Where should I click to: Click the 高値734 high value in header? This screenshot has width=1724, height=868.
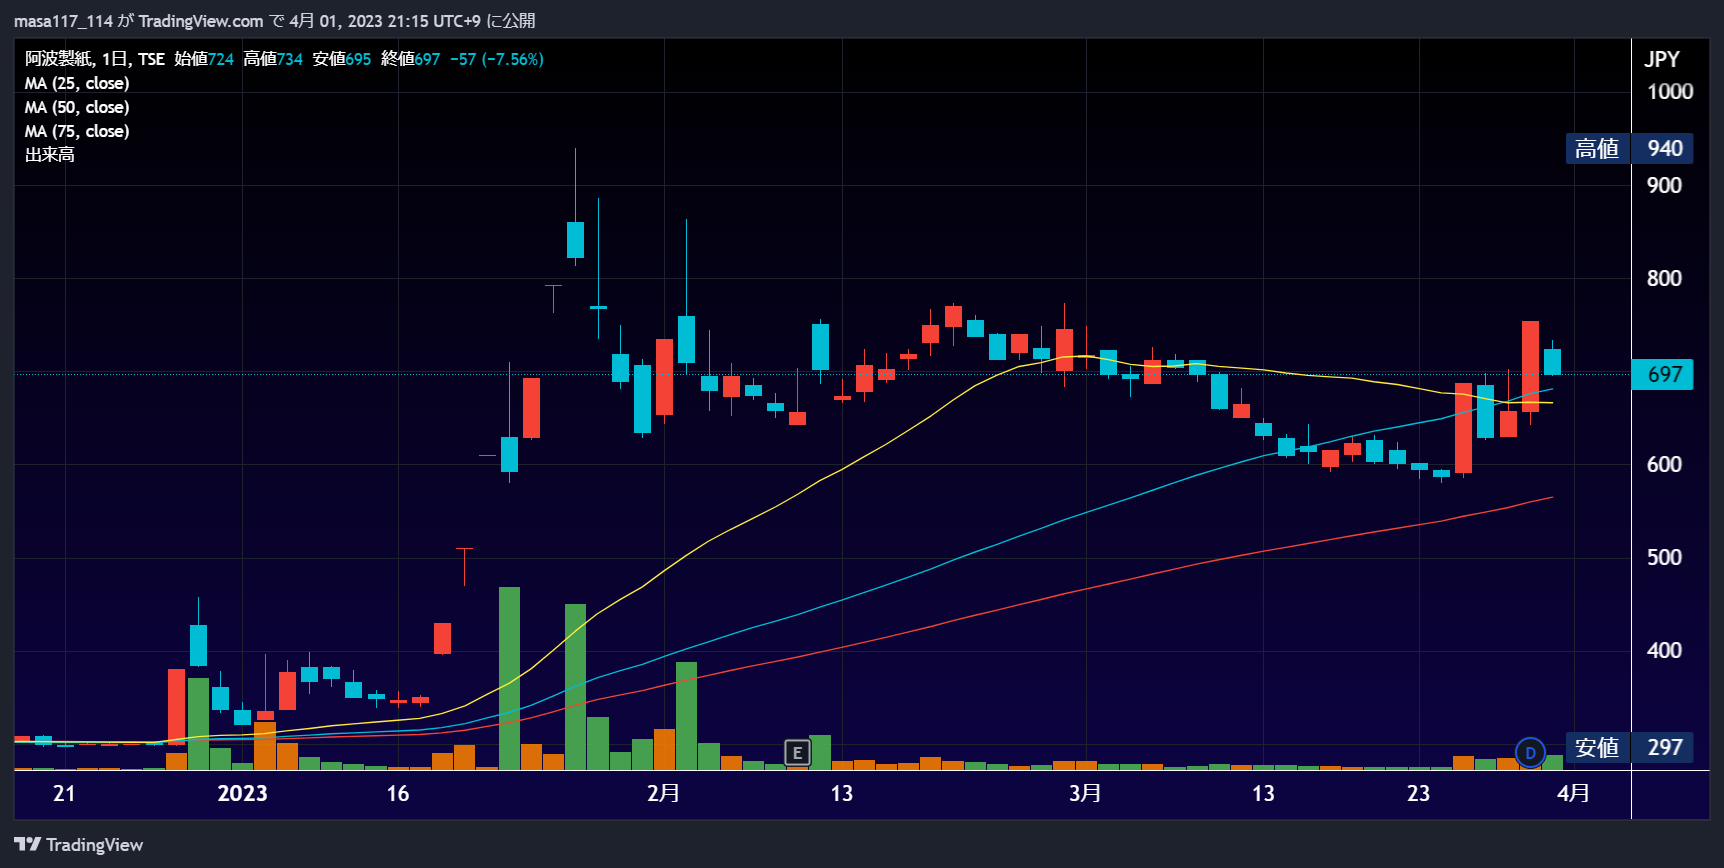(x=273, y=59)
